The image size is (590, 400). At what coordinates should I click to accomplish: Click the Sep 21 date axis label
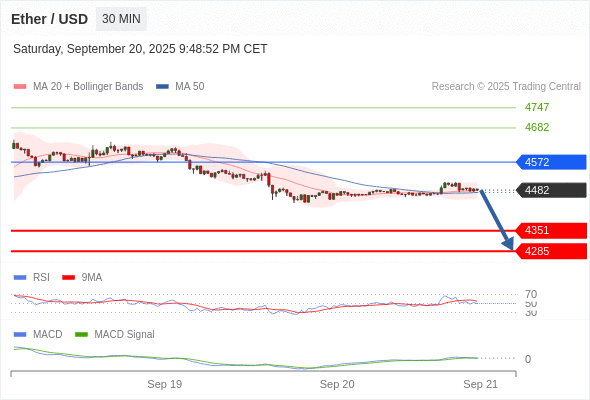481,384
